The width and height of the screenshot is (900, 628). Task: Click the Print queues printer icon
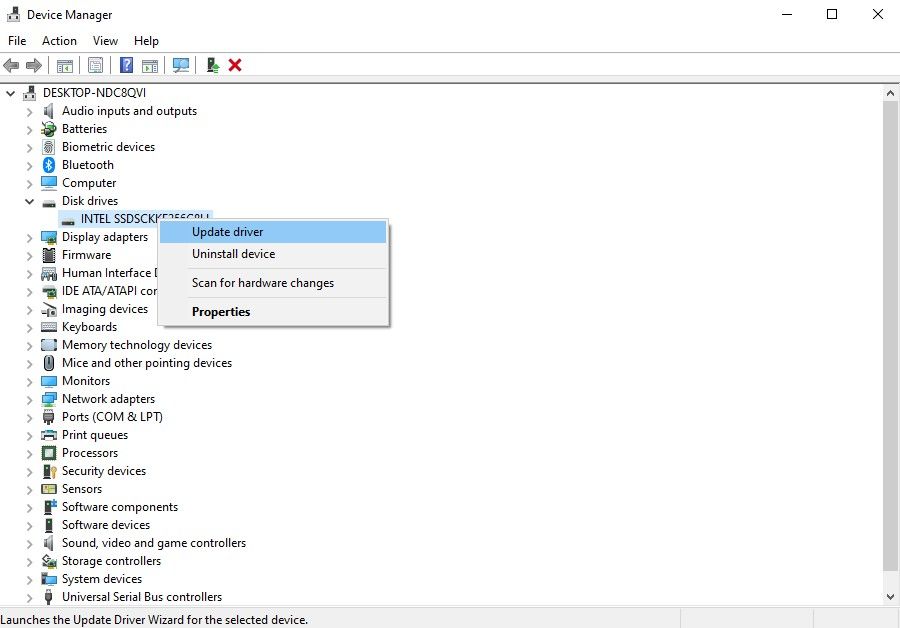[49, 435]
